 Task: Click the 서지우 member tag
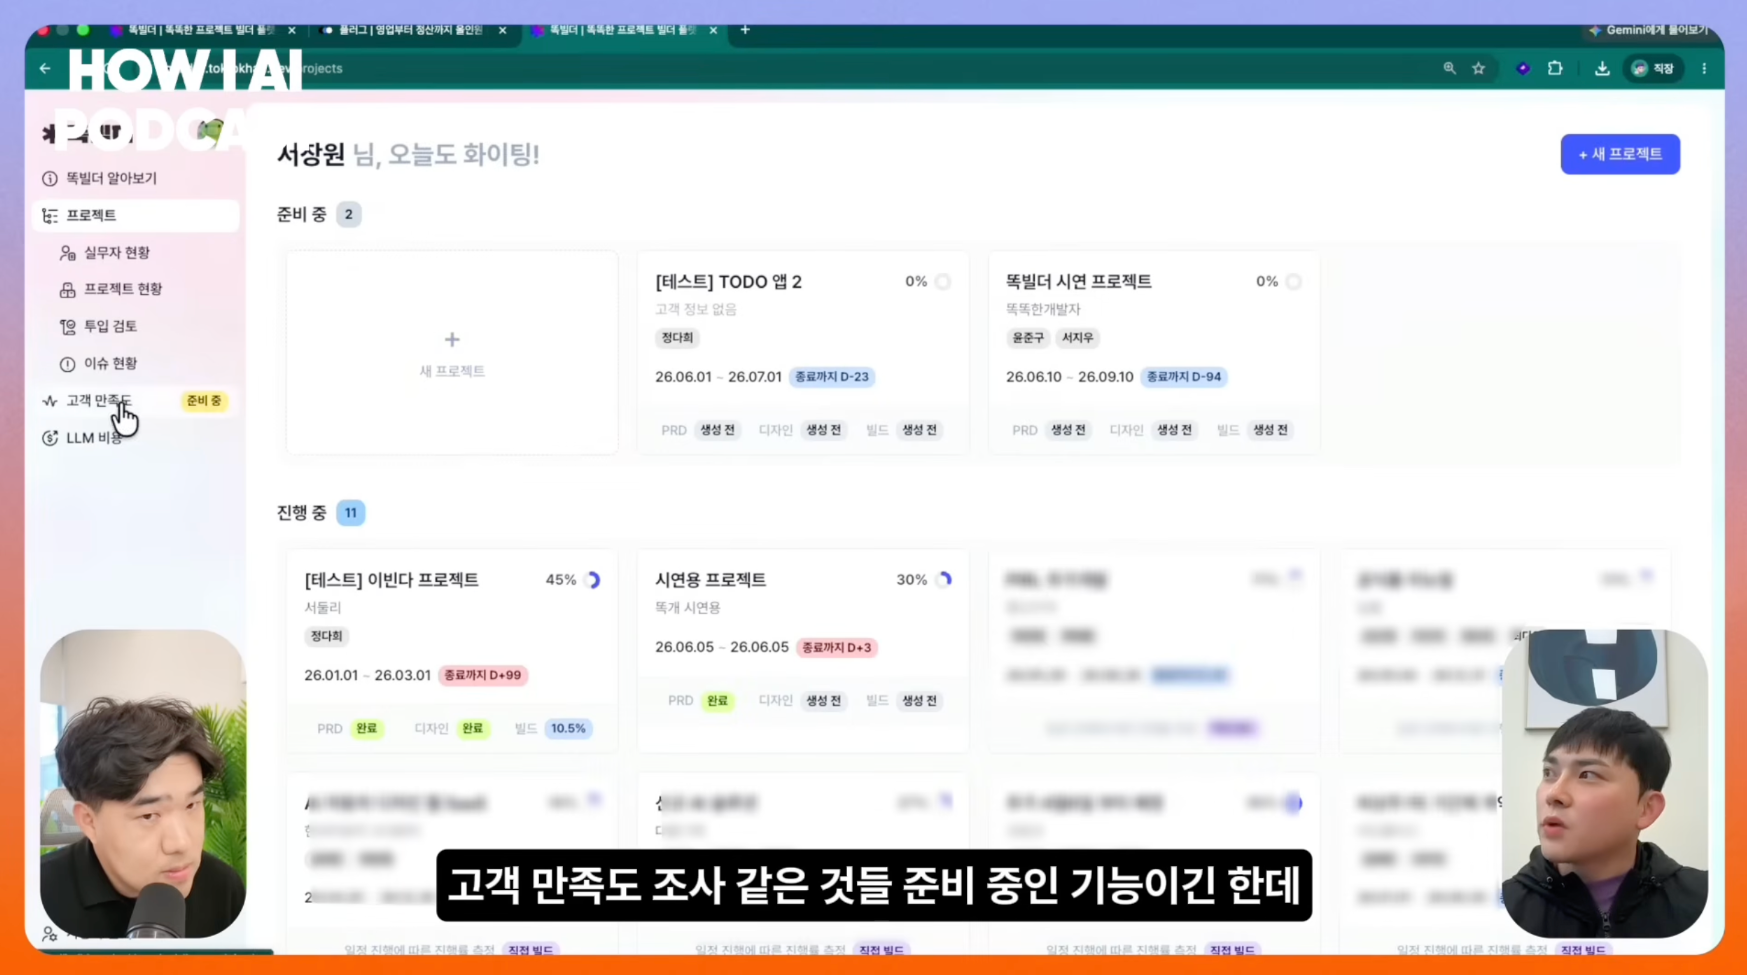(1077, 338)
